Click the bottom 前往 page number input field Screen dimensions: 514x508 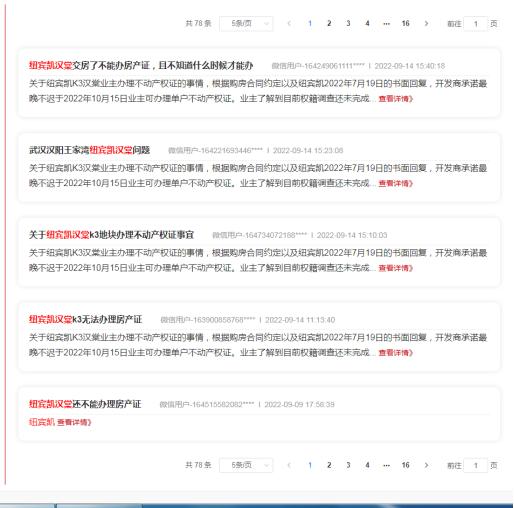point(476,465)
